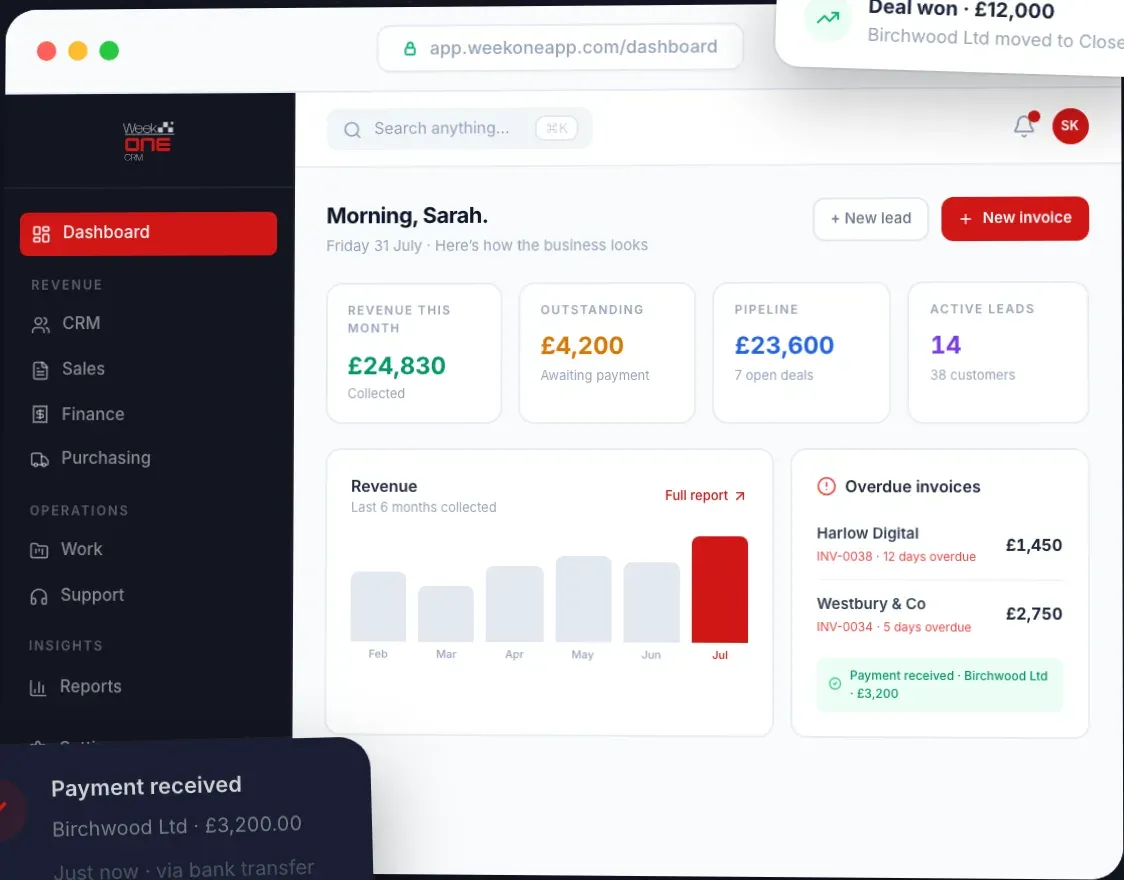Click the Sales document icon
1124x880 pixels.
[x=40, y=370]
